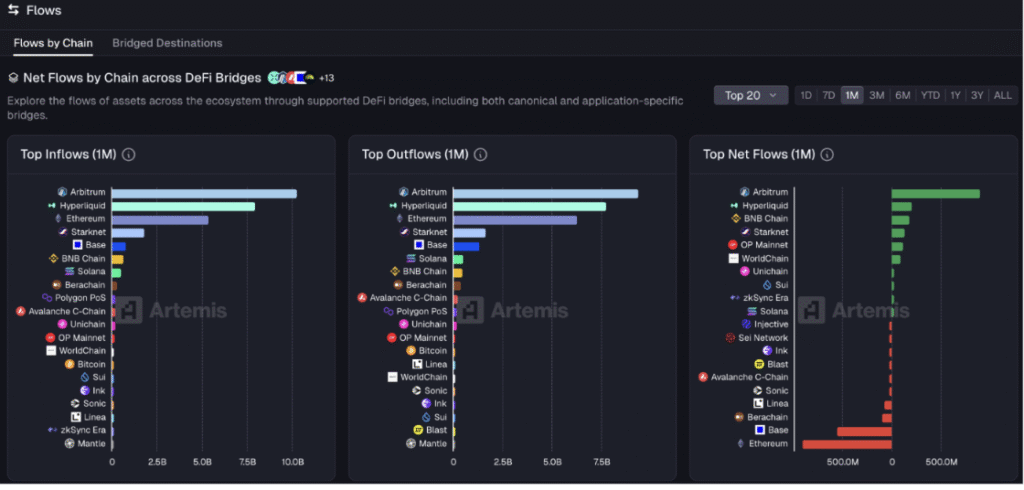Click Solana icon in Top Inflows chart

pyautogui.click(x=70, y=271)
